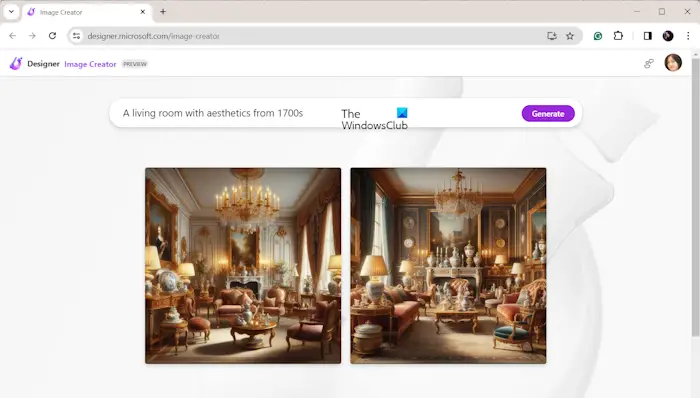Toggle the browser side panel
The height and width of the screenshot is (398, 700).
pos(647,36)
